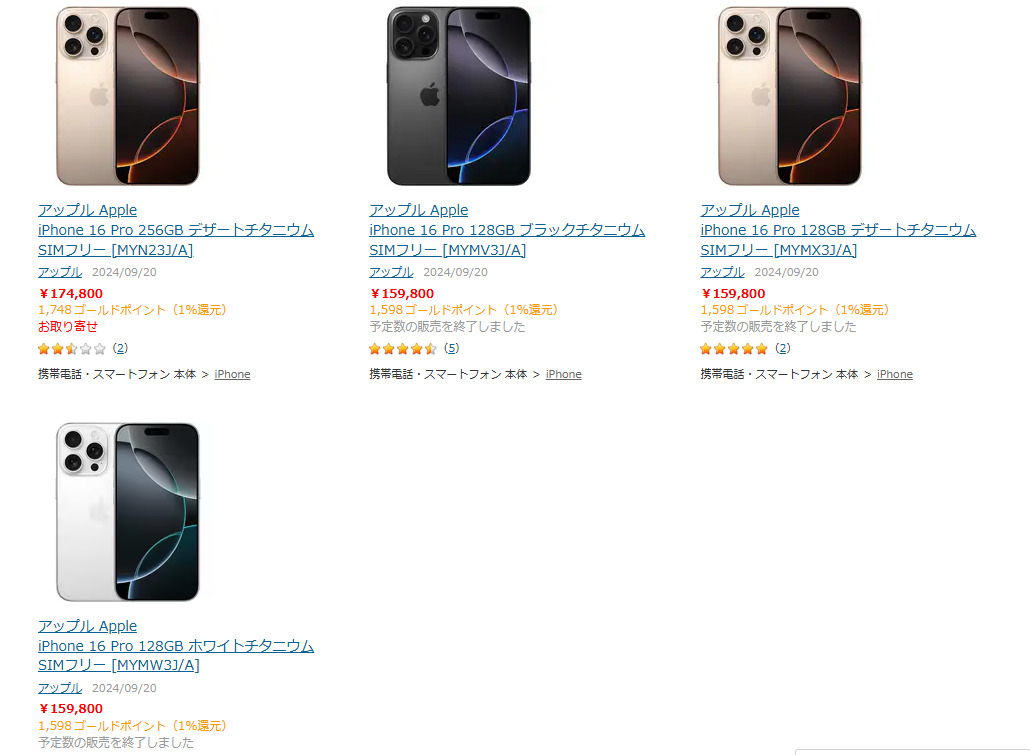The image size is (1030, 755).
Task: Open the (2) reviews for 128GB Desert Titanium
Action: 782,349
